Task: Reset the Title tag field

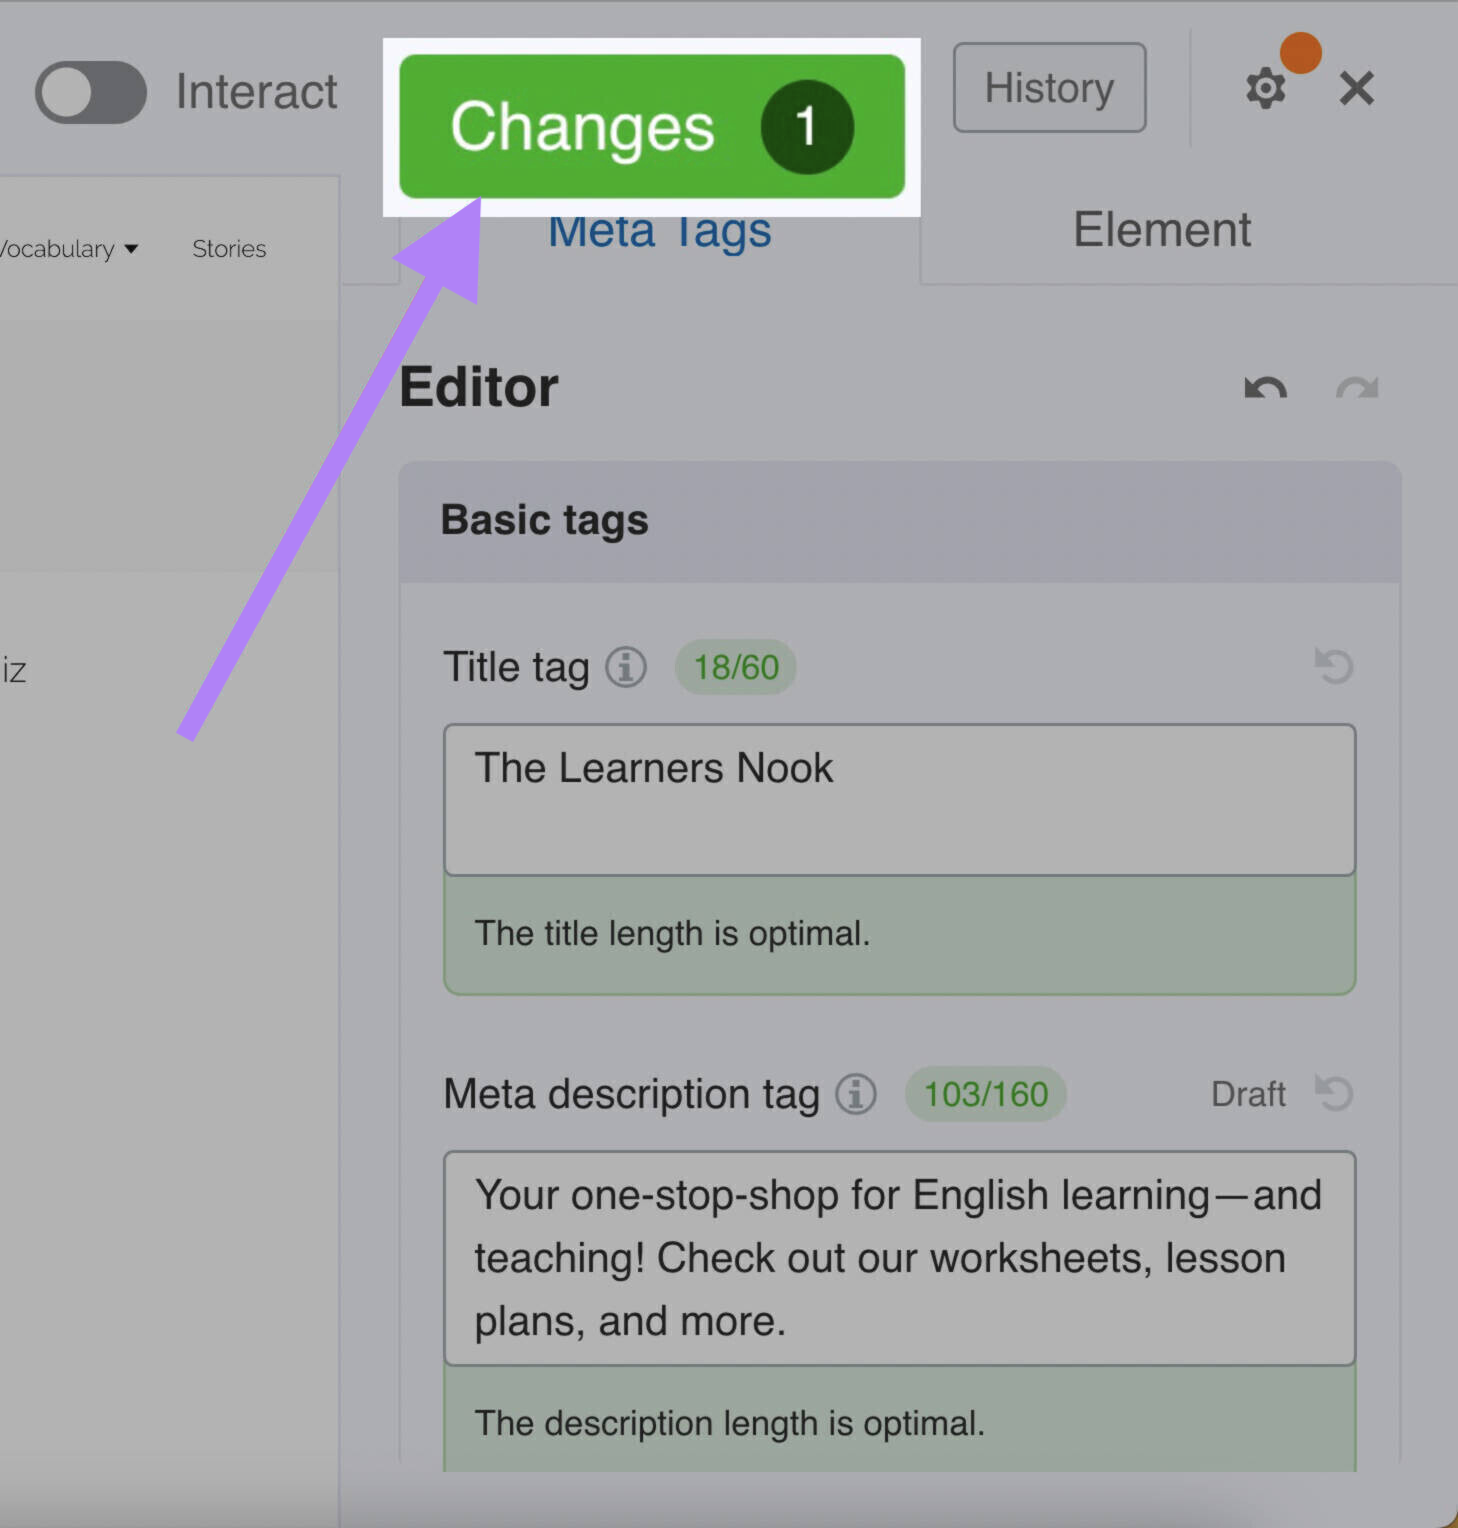Action: tap(1333, 666)
